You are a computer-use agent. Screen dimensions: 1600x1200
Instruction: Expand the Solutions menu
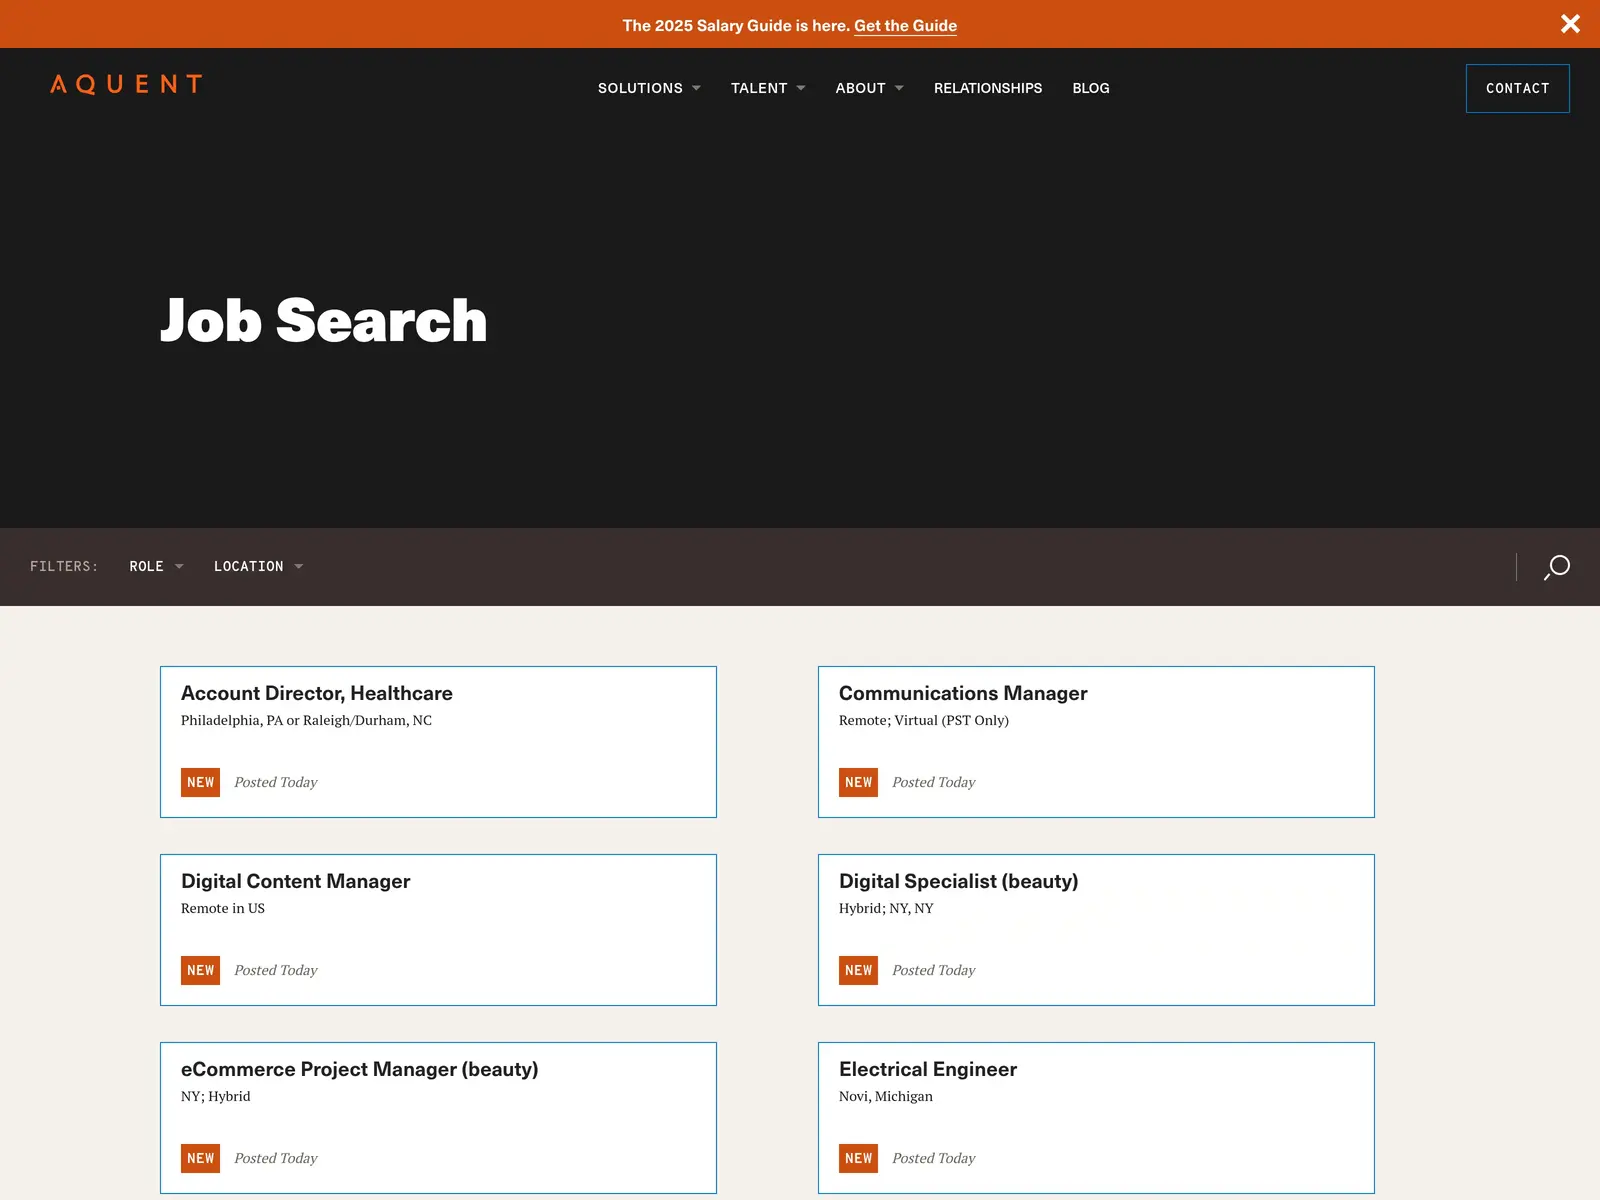pyautogui.click(x=649, y=88)
